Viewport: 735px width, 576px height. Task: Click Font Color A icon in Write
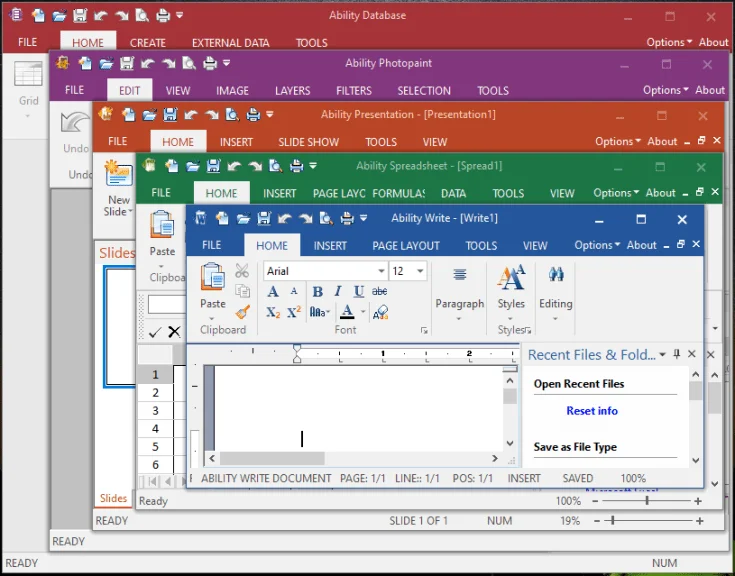pyautogui.click(x=347, y=312)
